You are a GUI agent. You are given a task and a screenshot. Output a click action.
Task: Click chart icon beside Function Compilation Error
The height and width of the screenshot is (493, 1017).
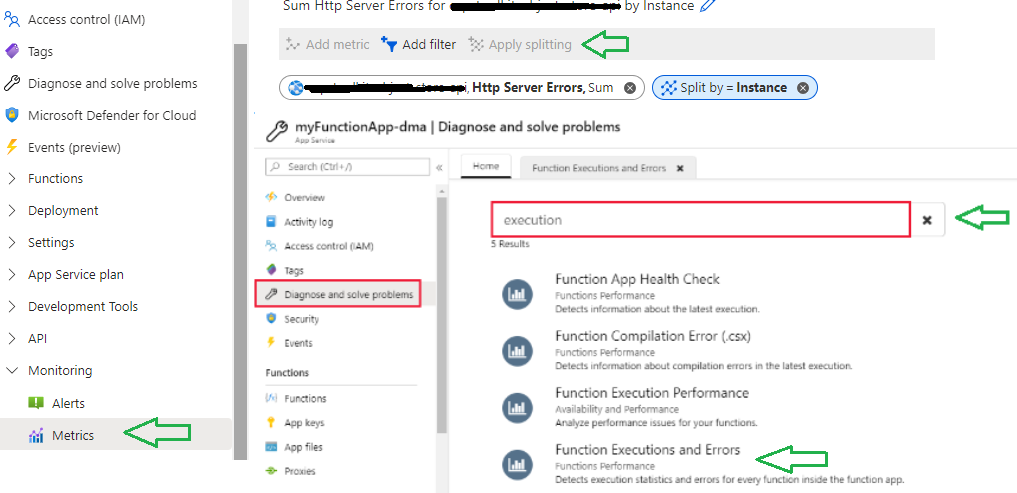517,351
